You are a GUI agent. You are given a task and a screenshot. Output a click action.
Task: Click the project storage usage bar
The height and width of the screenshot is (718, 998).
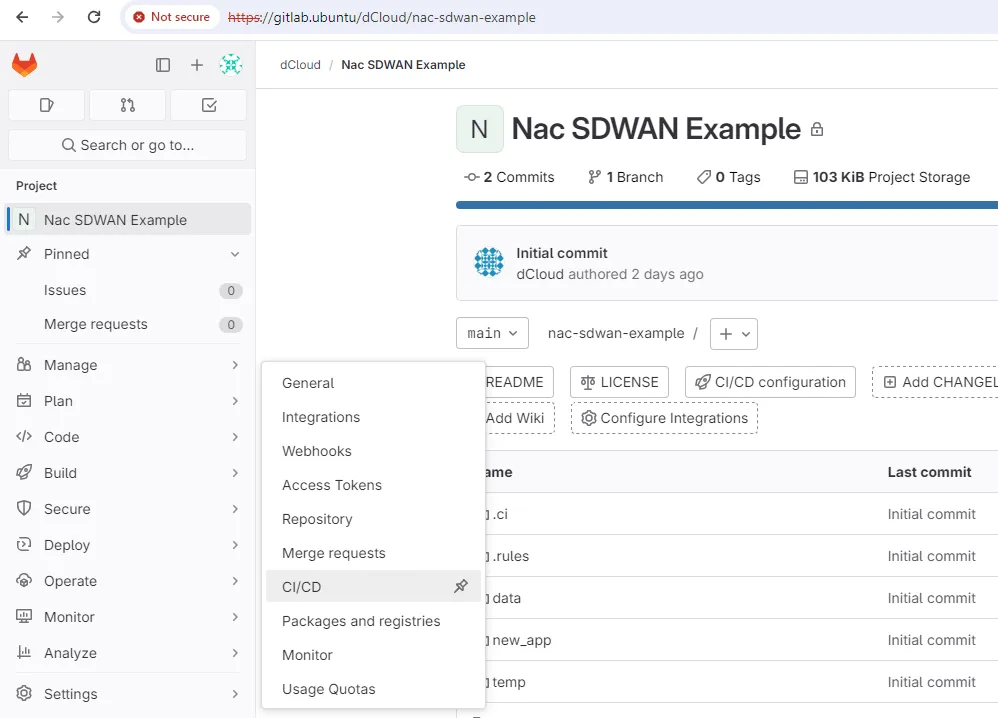coord(726,205)
